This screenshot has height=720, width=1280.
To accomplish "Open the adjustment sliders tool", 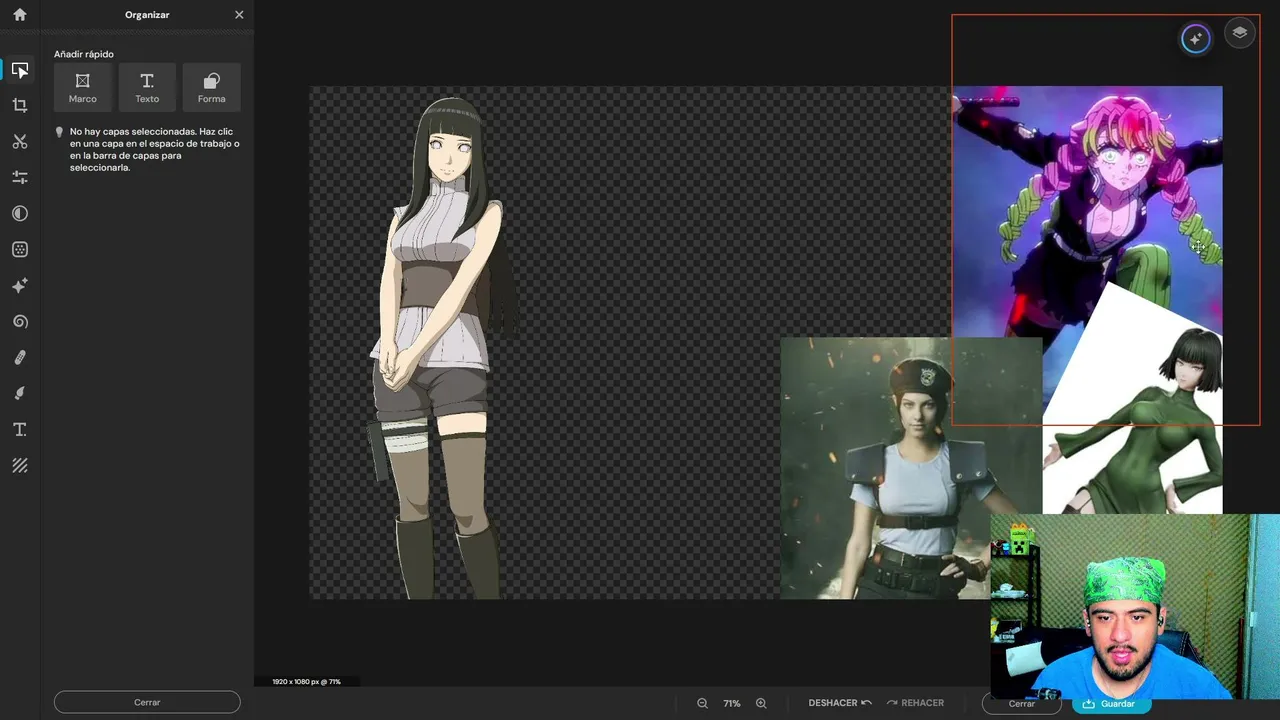I will click(20, 177).
